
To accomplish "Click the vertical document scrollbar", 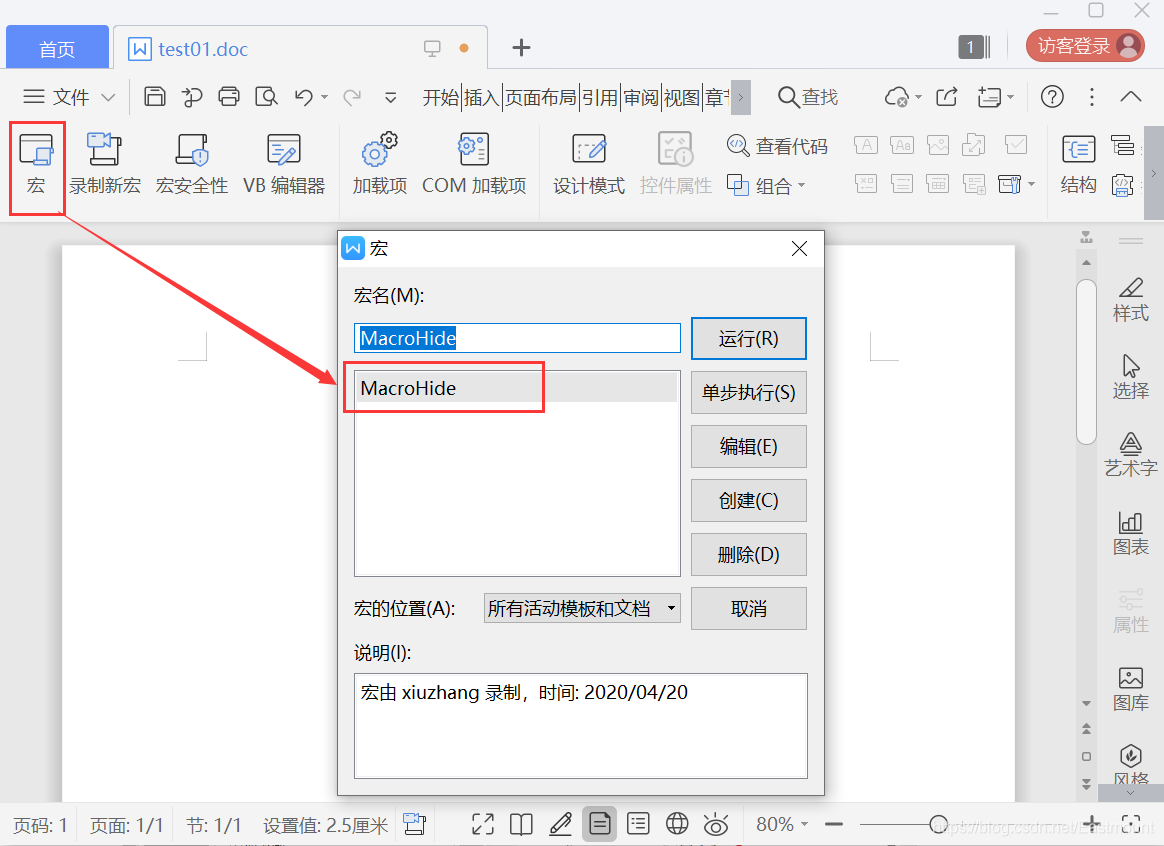I will click(1086, 361).
